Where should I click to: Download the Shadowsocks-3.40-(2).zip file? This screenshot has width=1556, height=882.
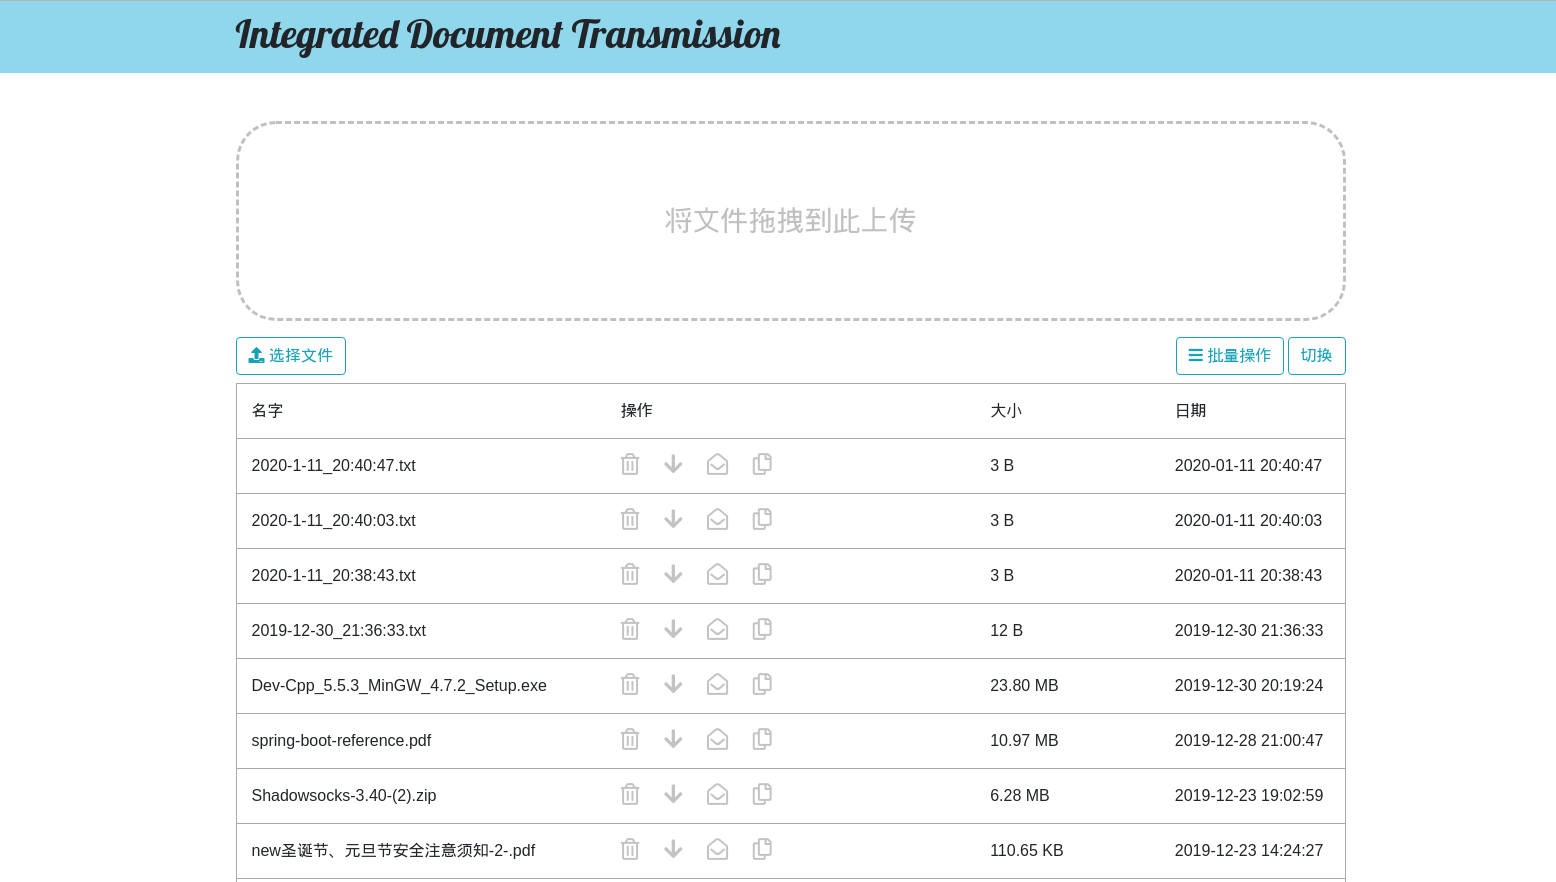673,794
